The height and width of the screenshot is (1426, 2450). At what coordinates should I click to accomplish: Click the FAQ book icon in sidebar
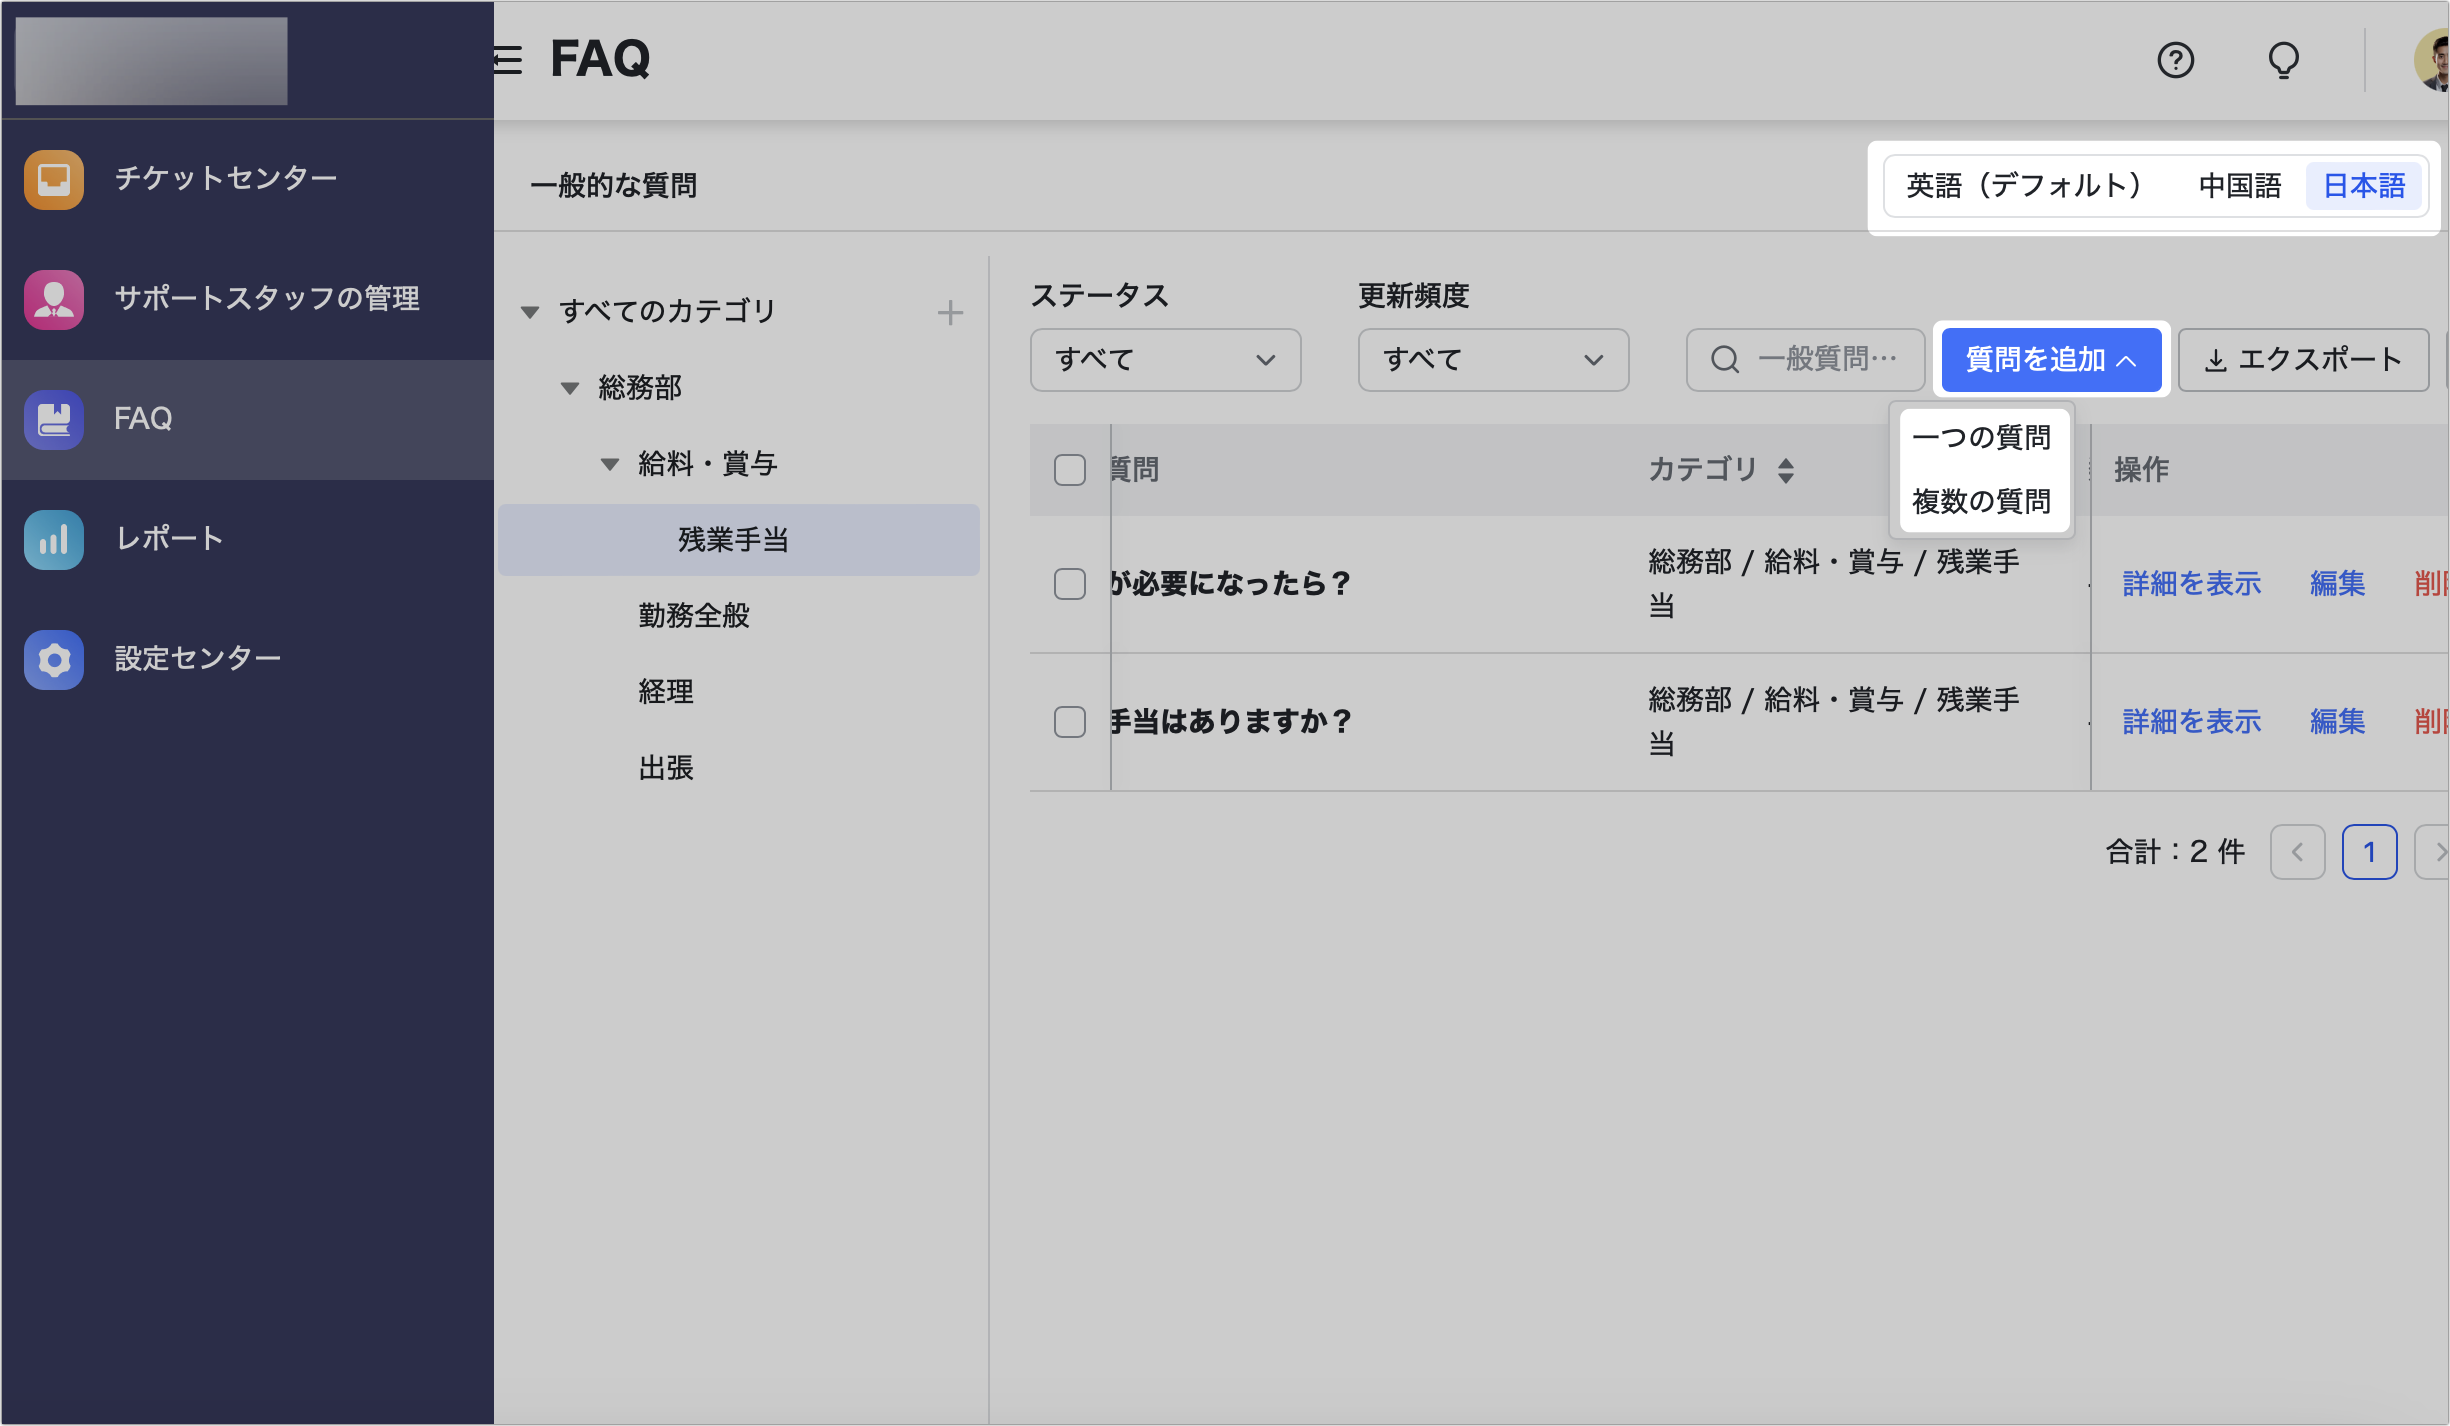[54, 419]
